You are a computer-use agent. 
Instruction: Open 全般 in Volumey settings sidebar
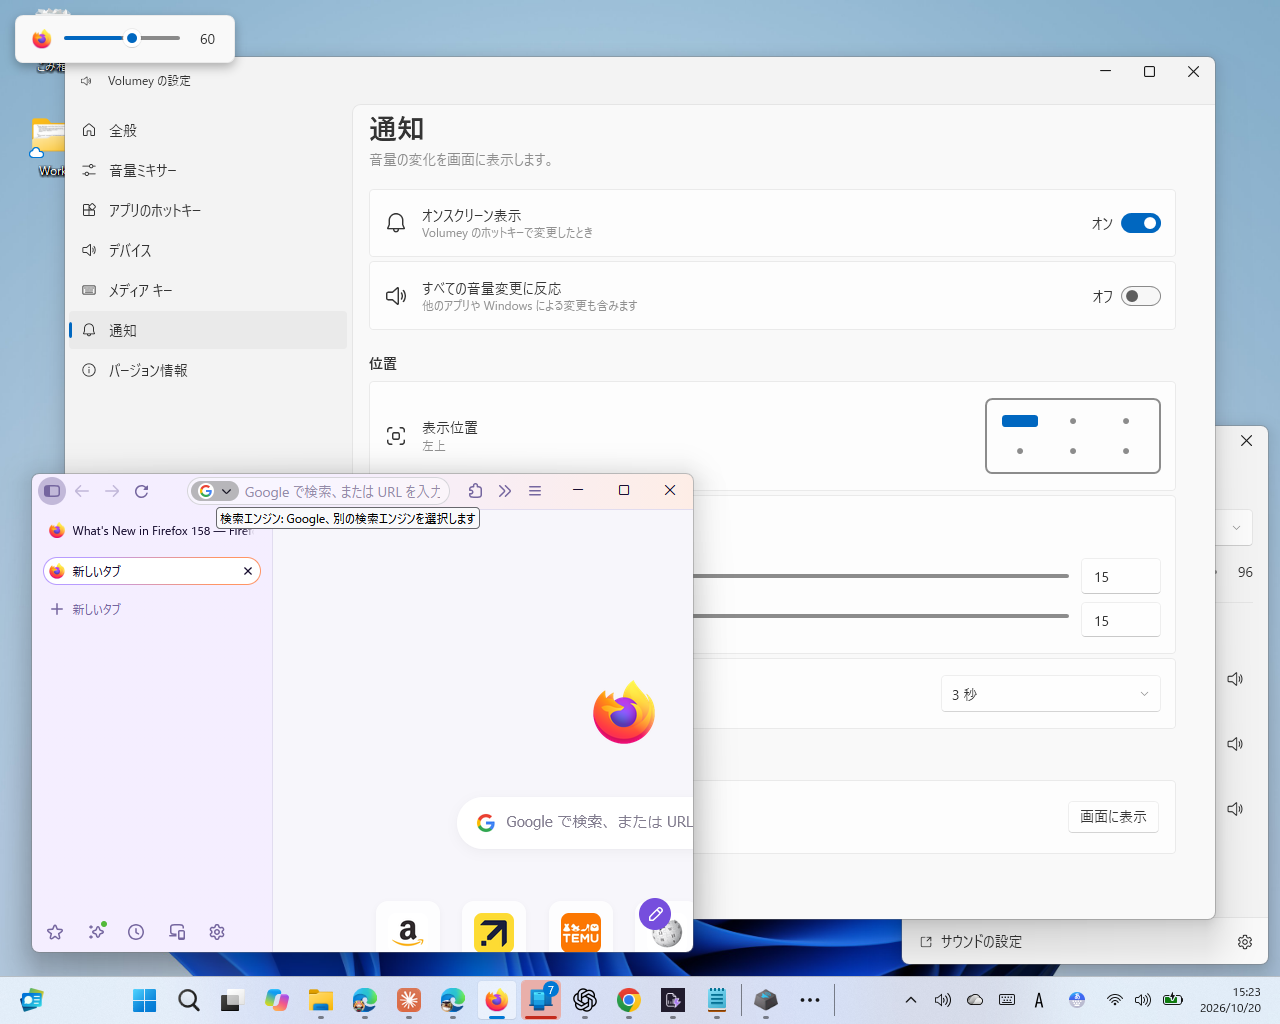[208, 130]
